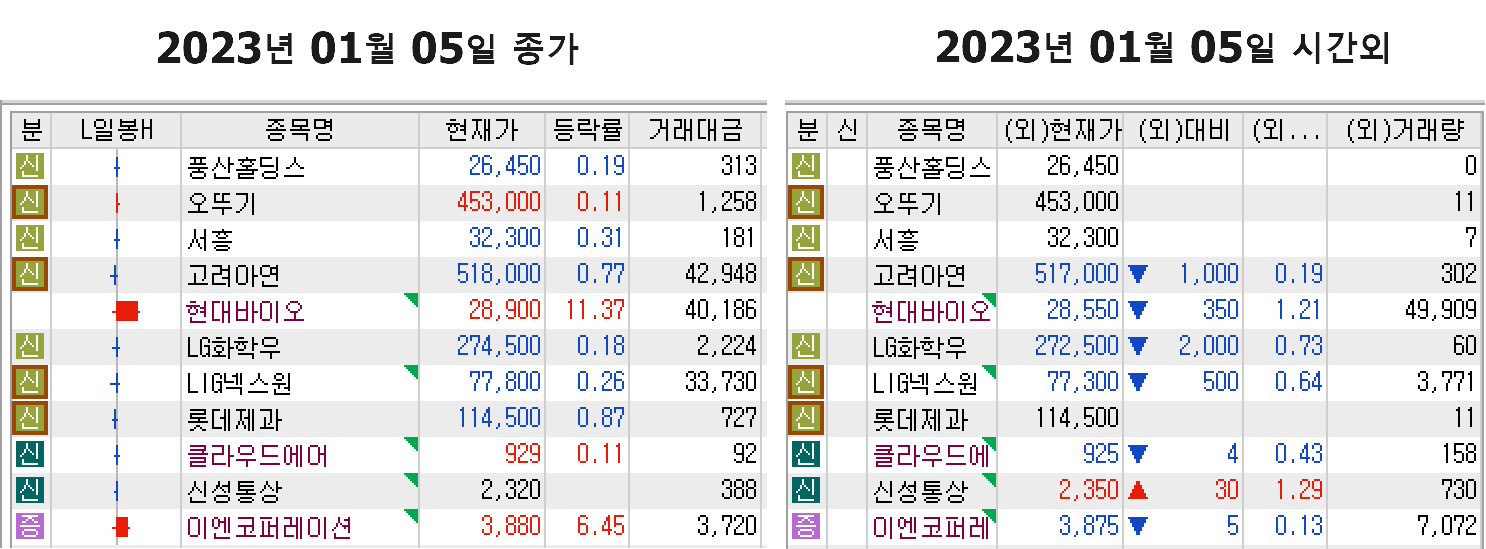This screenshot has width=1486, height=549.
Task: Click the red up-arrow in 신성통상 after-hours row
Action: click(x=1138, y=491)
